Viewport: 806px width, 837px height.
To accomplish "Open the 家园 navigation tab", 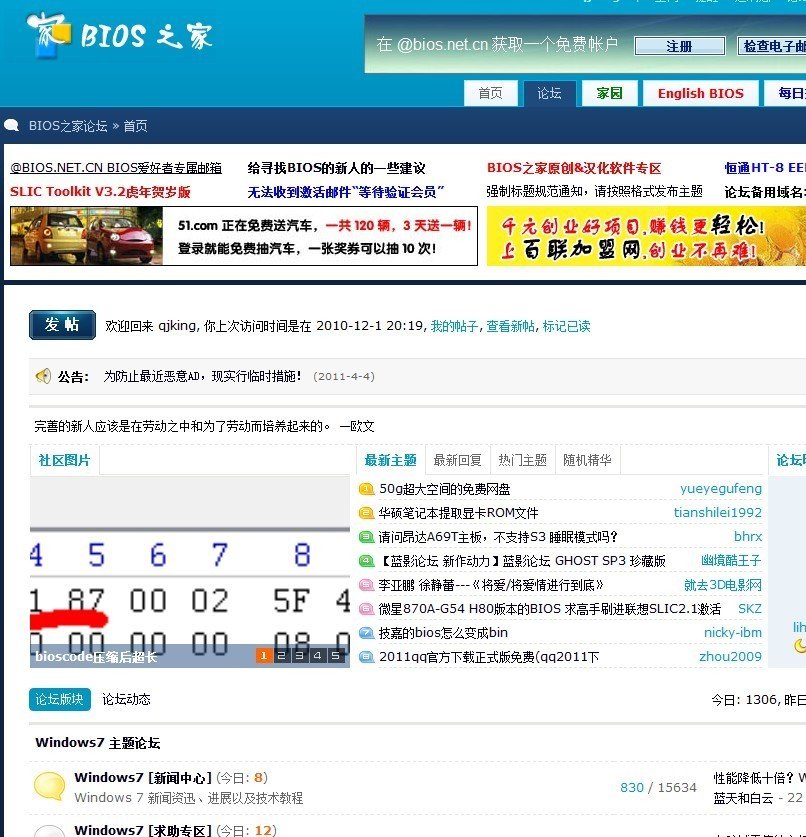I will 610,93.
